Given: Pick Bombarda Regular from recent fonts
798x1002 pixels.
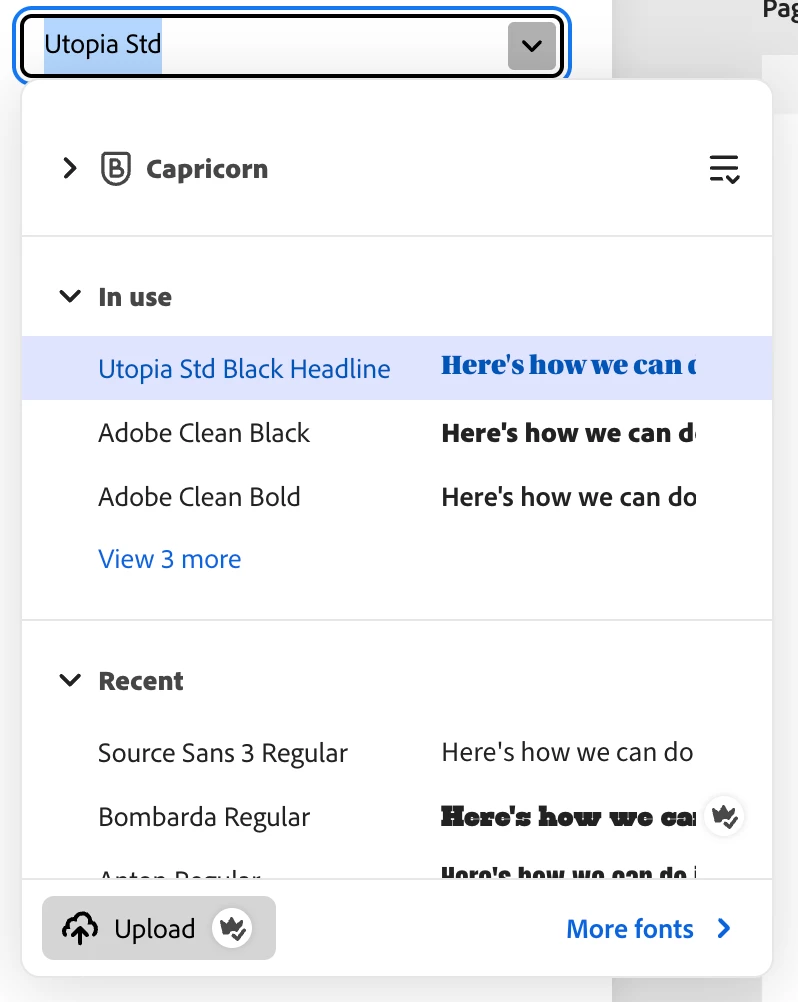Looking at the screenshot, I should (x=204, y=817).
